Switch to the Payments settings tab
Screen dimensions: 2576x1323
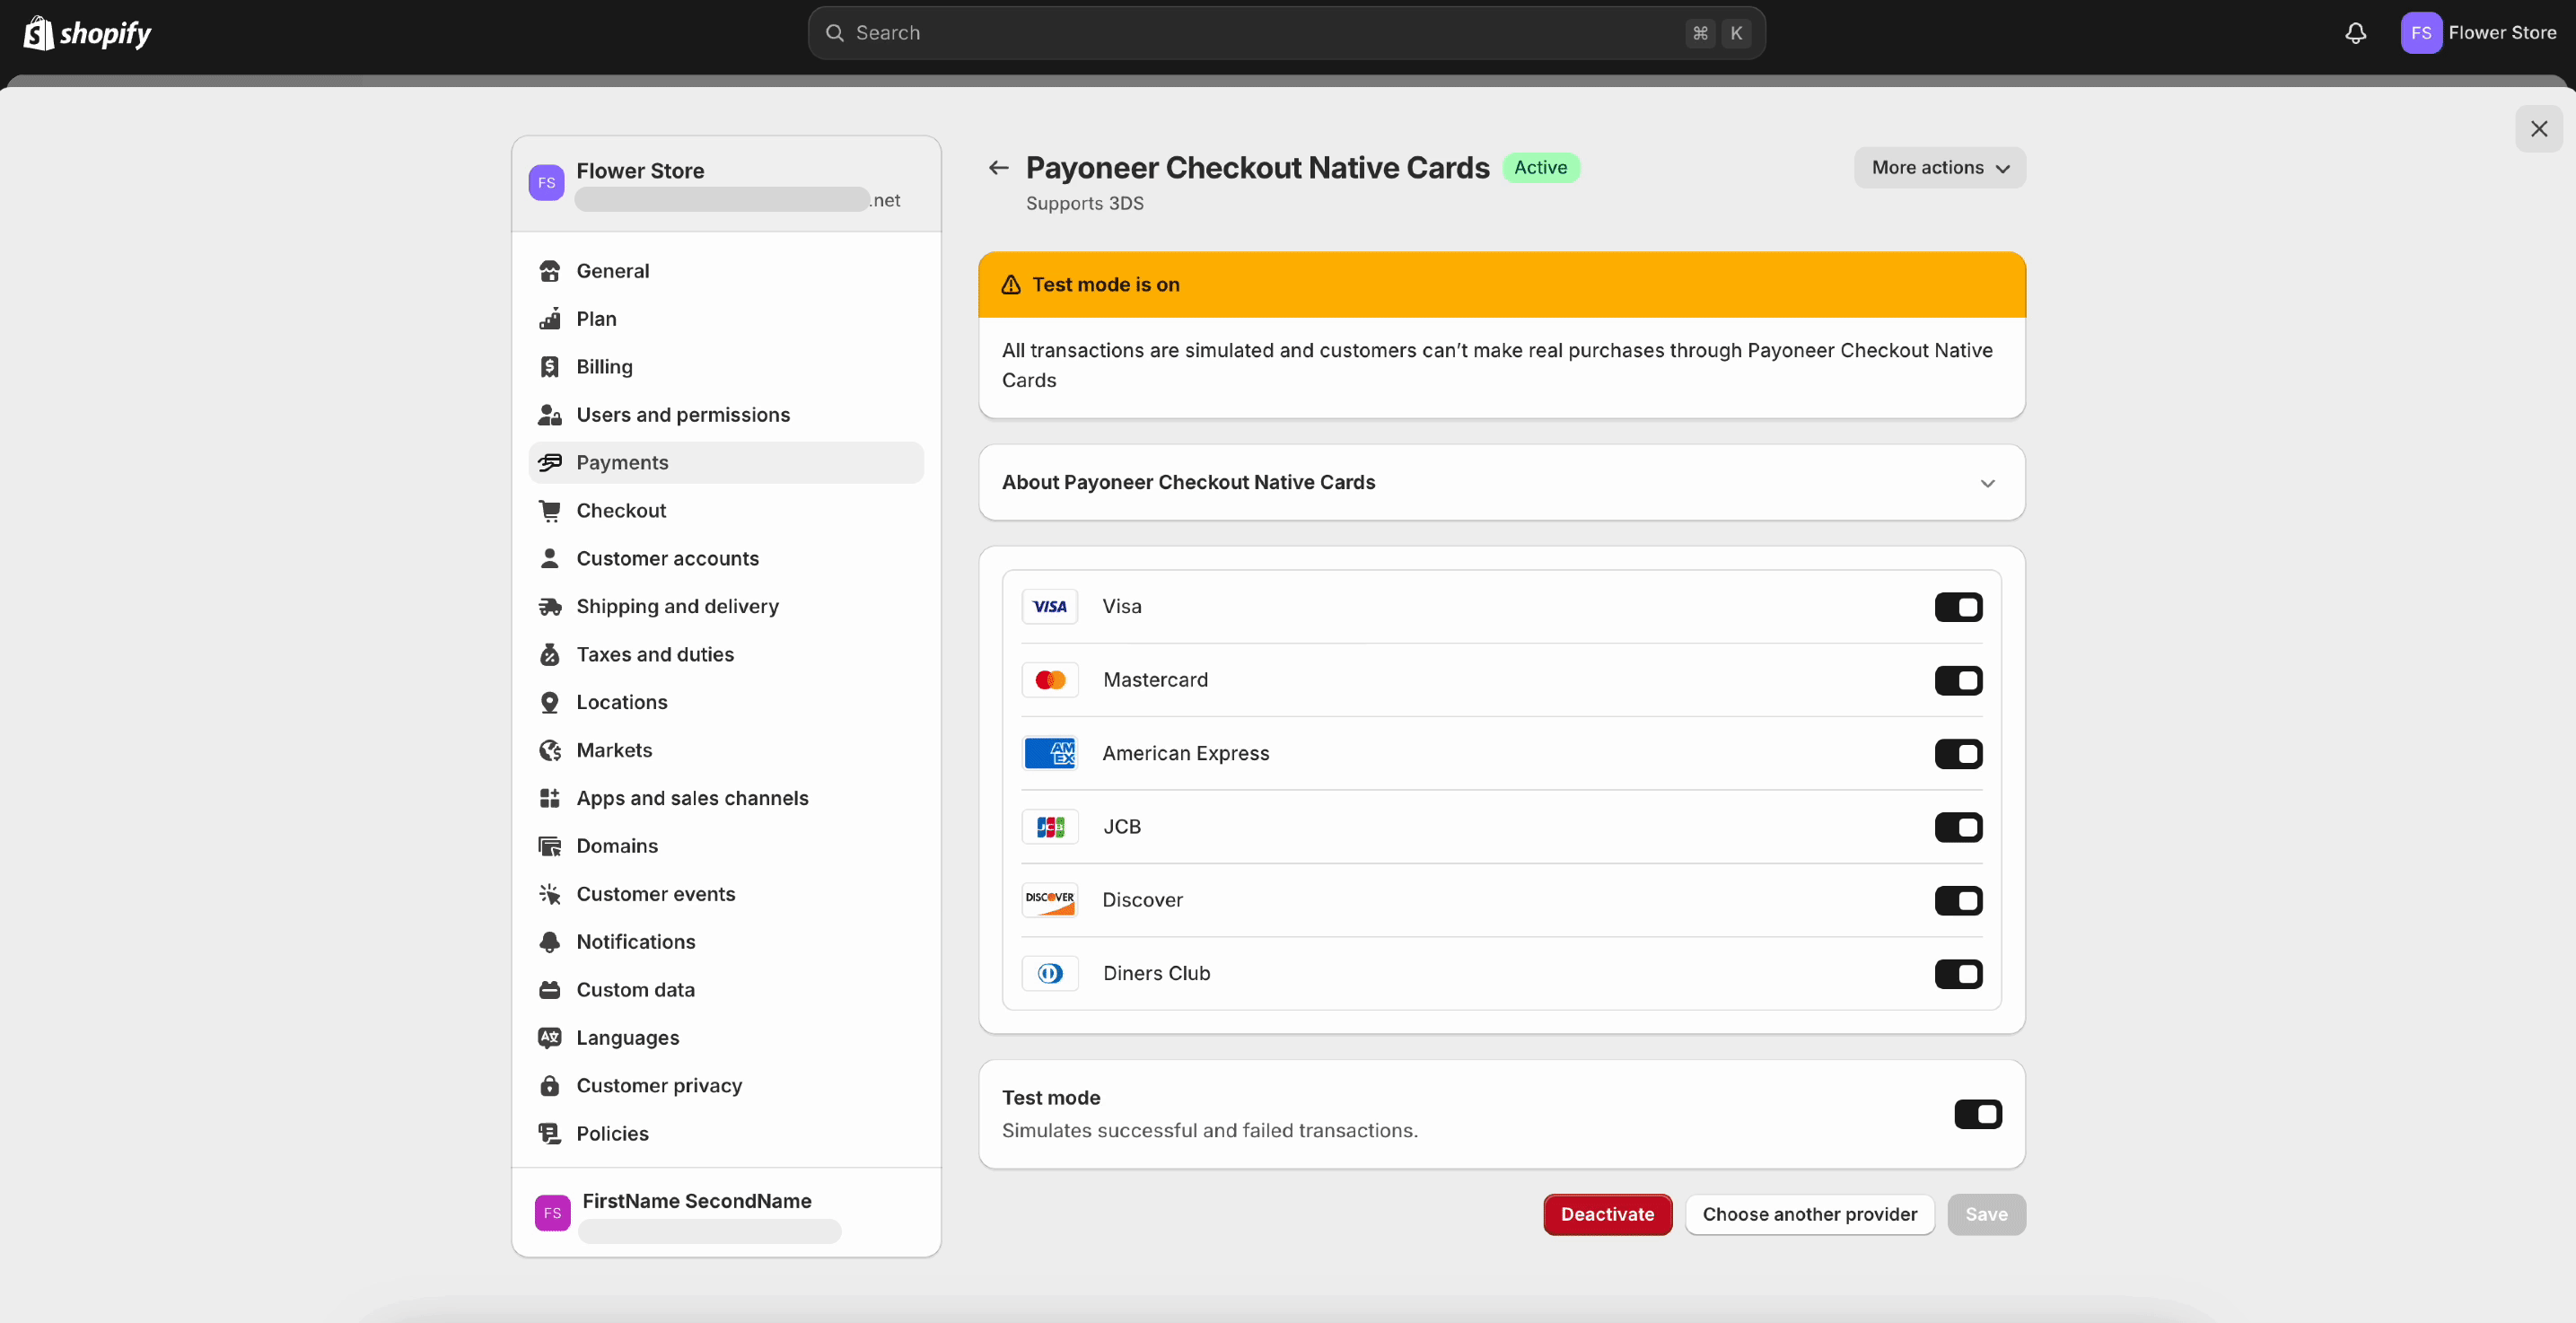pyautogui.click(x=621, y=462)
